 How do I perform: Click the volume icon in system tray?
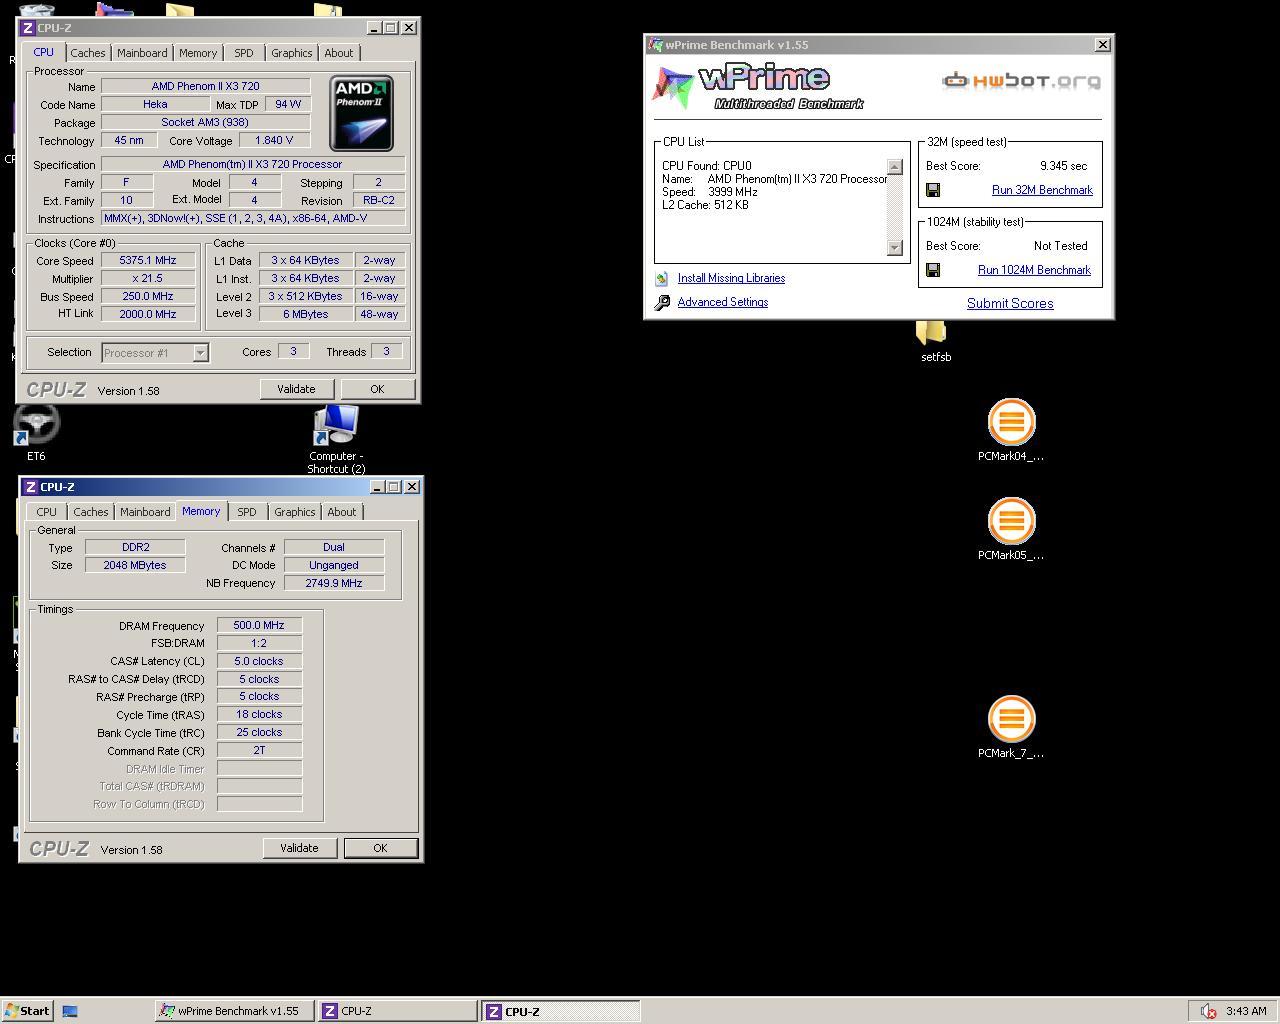[1207, 1011]
